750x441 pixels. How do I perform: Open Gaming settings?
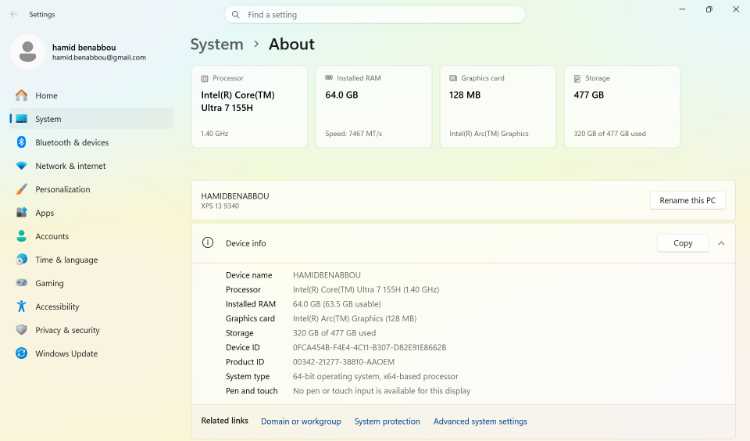(x=91, y=283)
